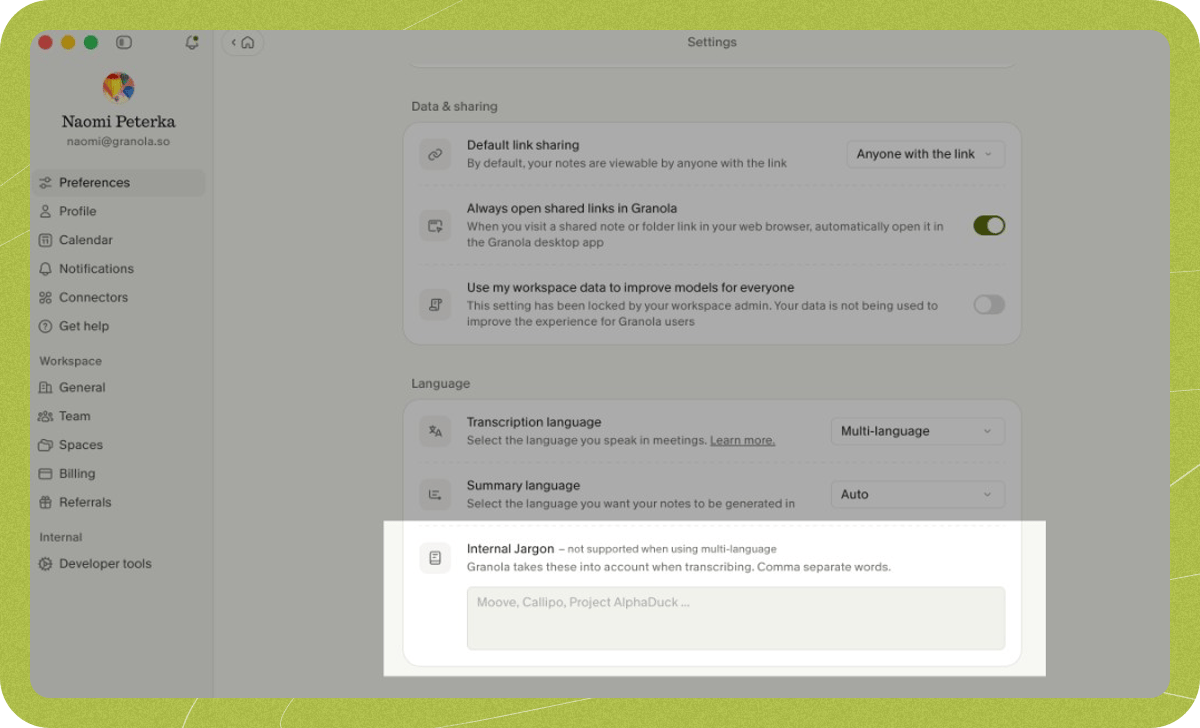Open the Auto summary language dropdown
This screenshot has width=1200, height=728.
point(917,494)
